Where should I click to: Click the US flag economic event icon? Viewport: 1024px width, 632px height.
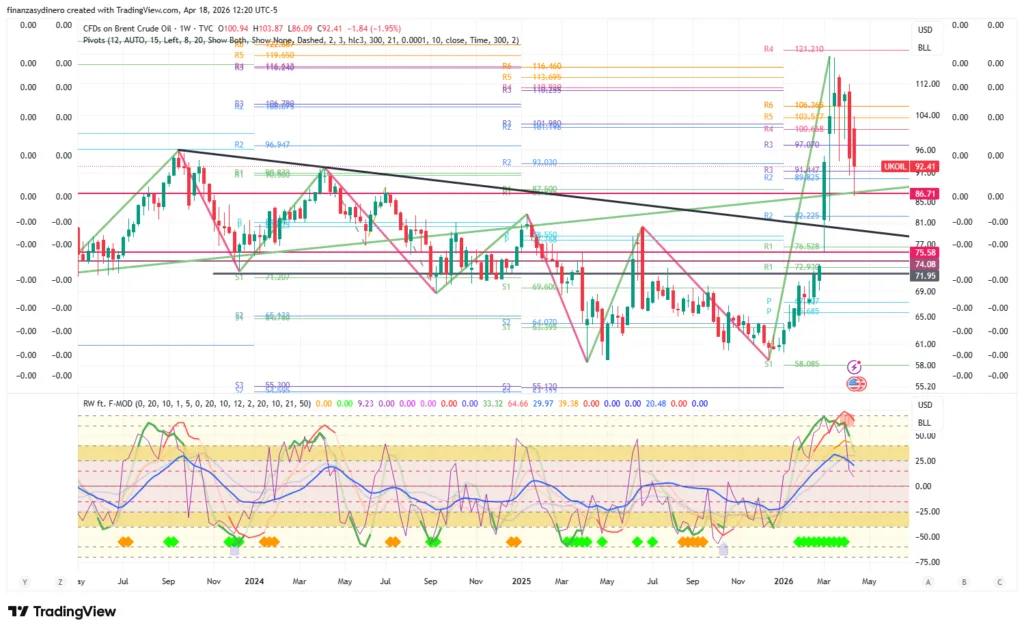(856, 383)
